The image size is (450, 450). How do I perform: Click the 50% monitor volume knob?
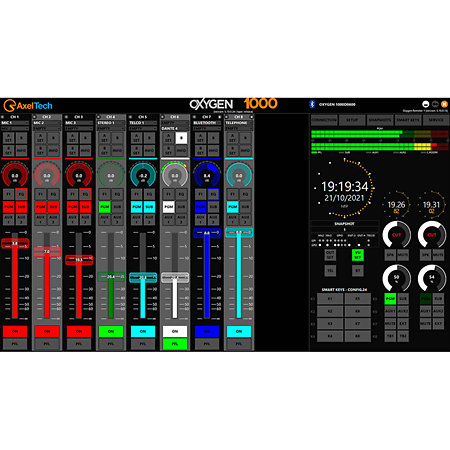396,278
